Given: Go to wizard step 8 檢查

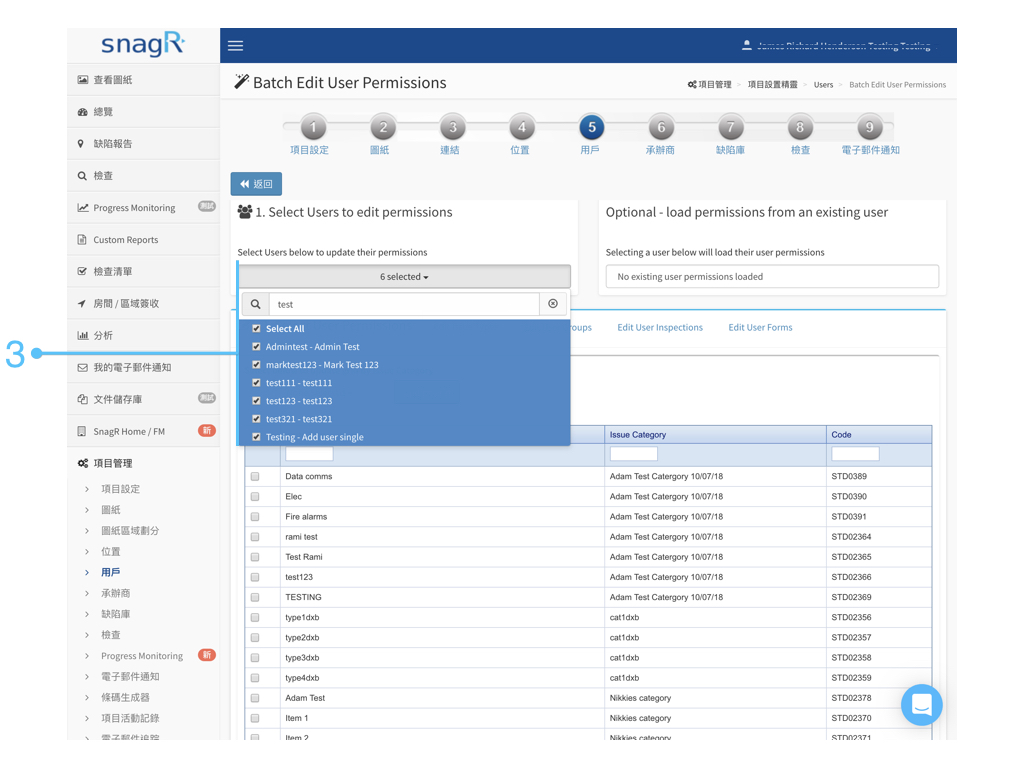Looking at the screenshot, I should pyautogui.click(x=800, y=127).
